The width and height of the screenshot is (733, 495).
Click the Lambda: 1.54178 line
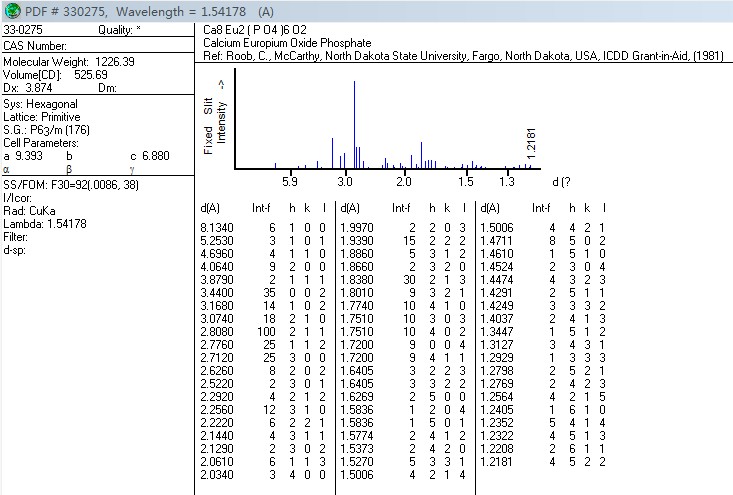pos(45,224)
